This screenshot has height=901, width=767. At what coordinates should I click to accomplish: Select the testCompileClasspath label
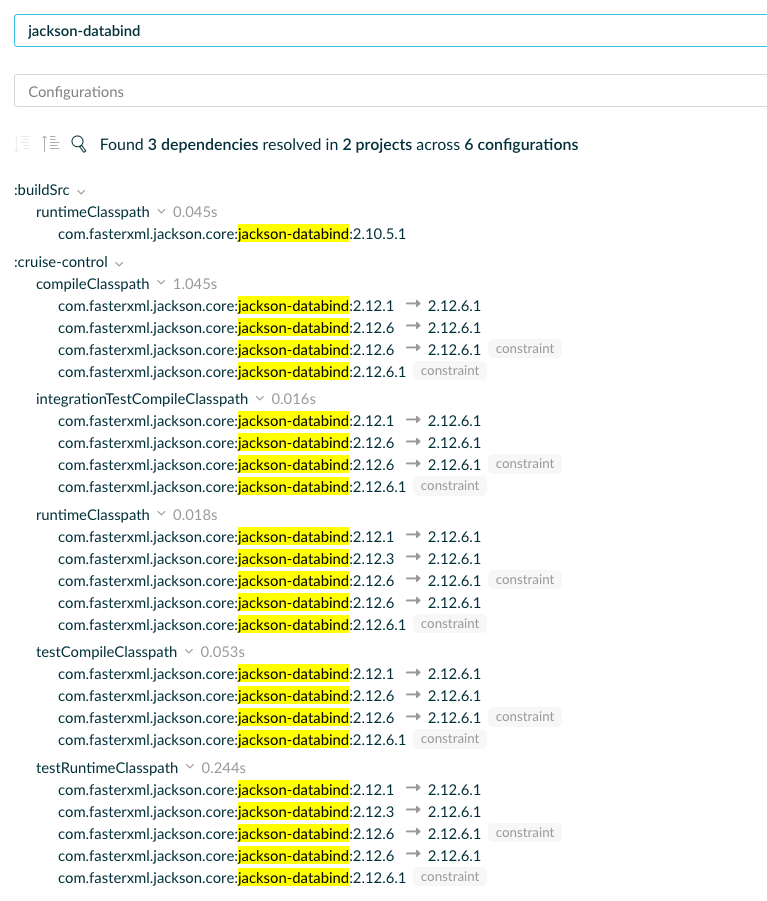(106, 652)
